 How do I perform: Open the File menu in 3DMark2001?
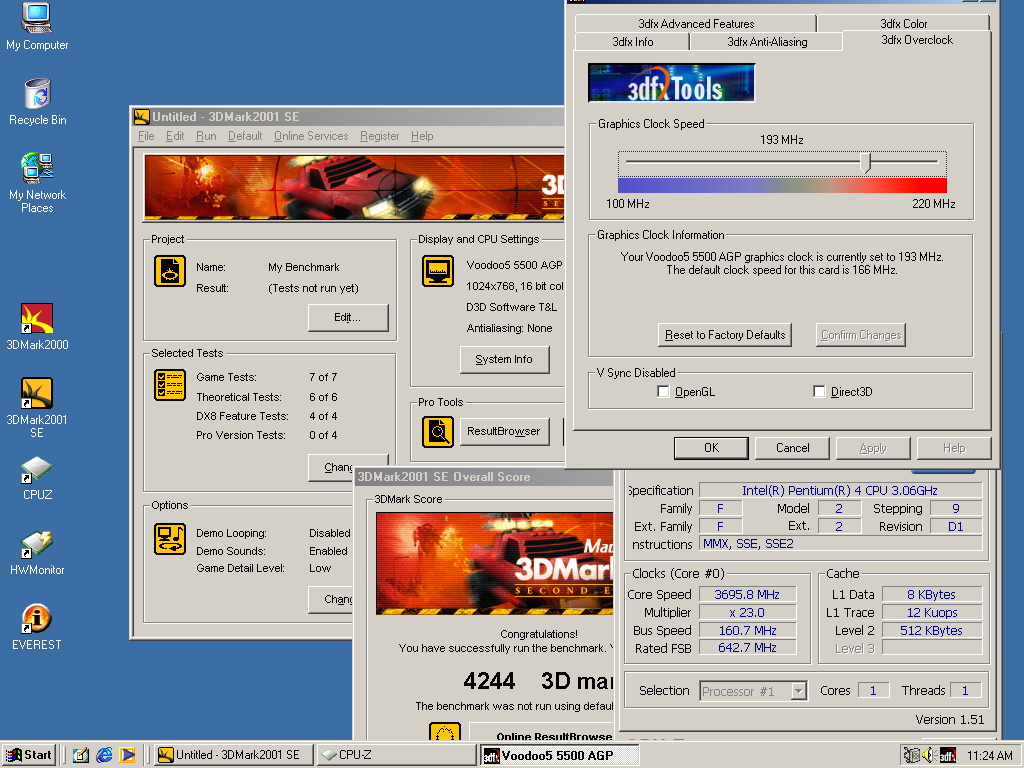146,136
